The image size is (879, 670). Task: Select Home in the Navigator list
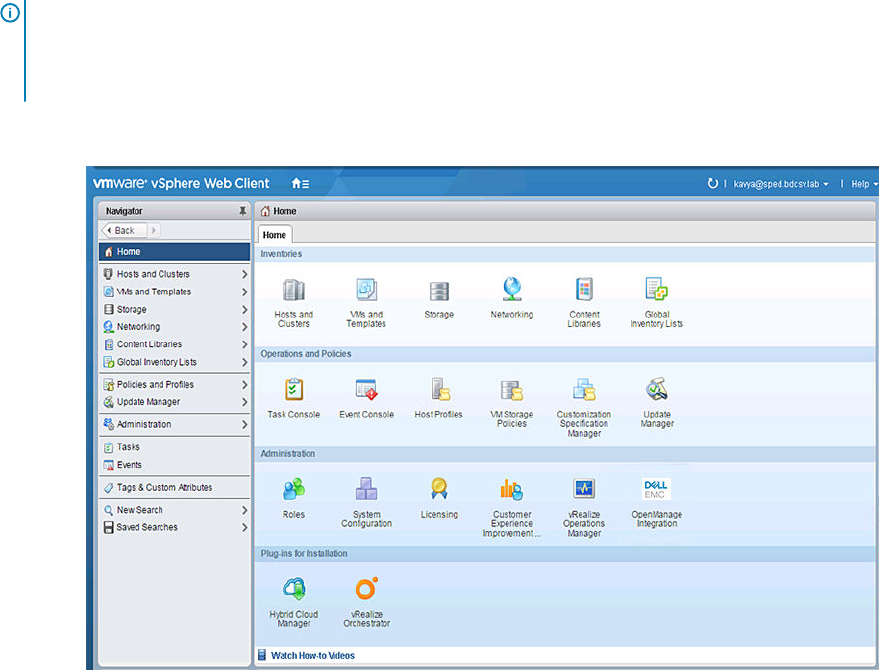click(174, 252)
